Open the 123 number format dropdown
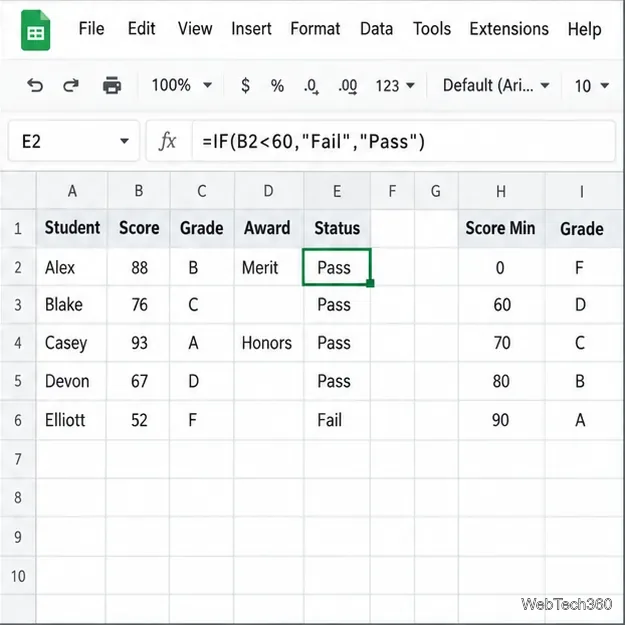Screen dimensions: 625x625 pos(395,85)
